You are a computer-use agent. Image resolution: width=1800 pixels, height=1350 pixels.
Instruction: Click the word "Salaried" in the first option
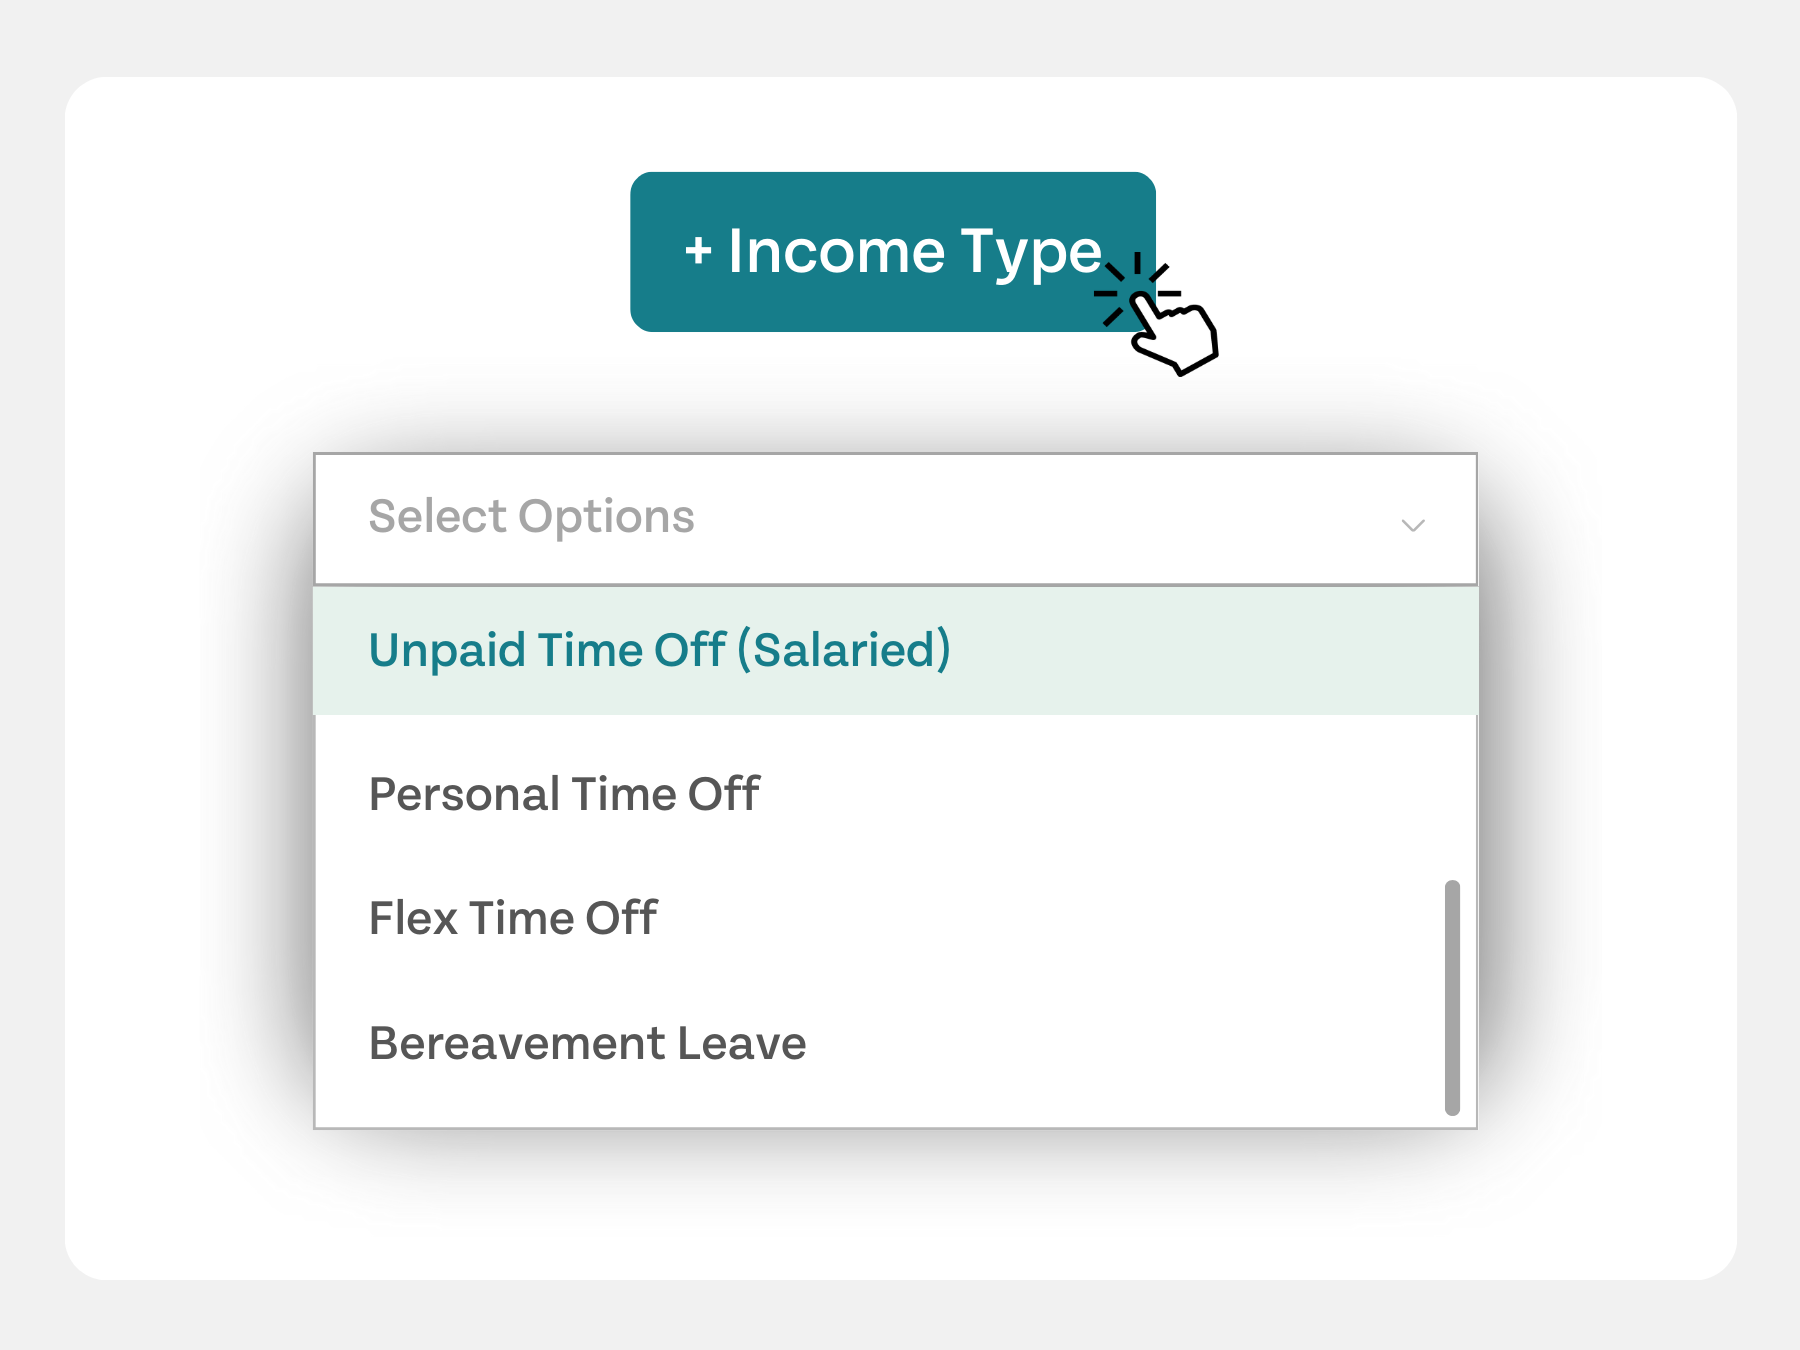point(845,650)
